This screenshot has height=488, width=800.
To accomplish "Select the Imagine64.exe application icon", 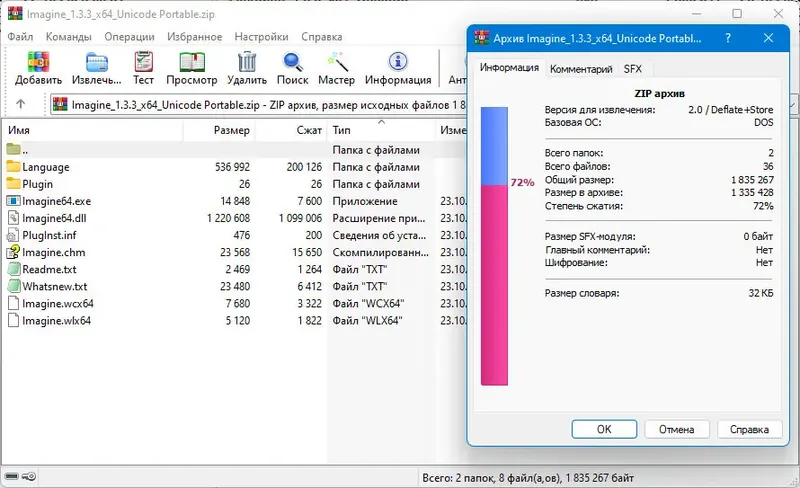I will [x=13, y=201].
